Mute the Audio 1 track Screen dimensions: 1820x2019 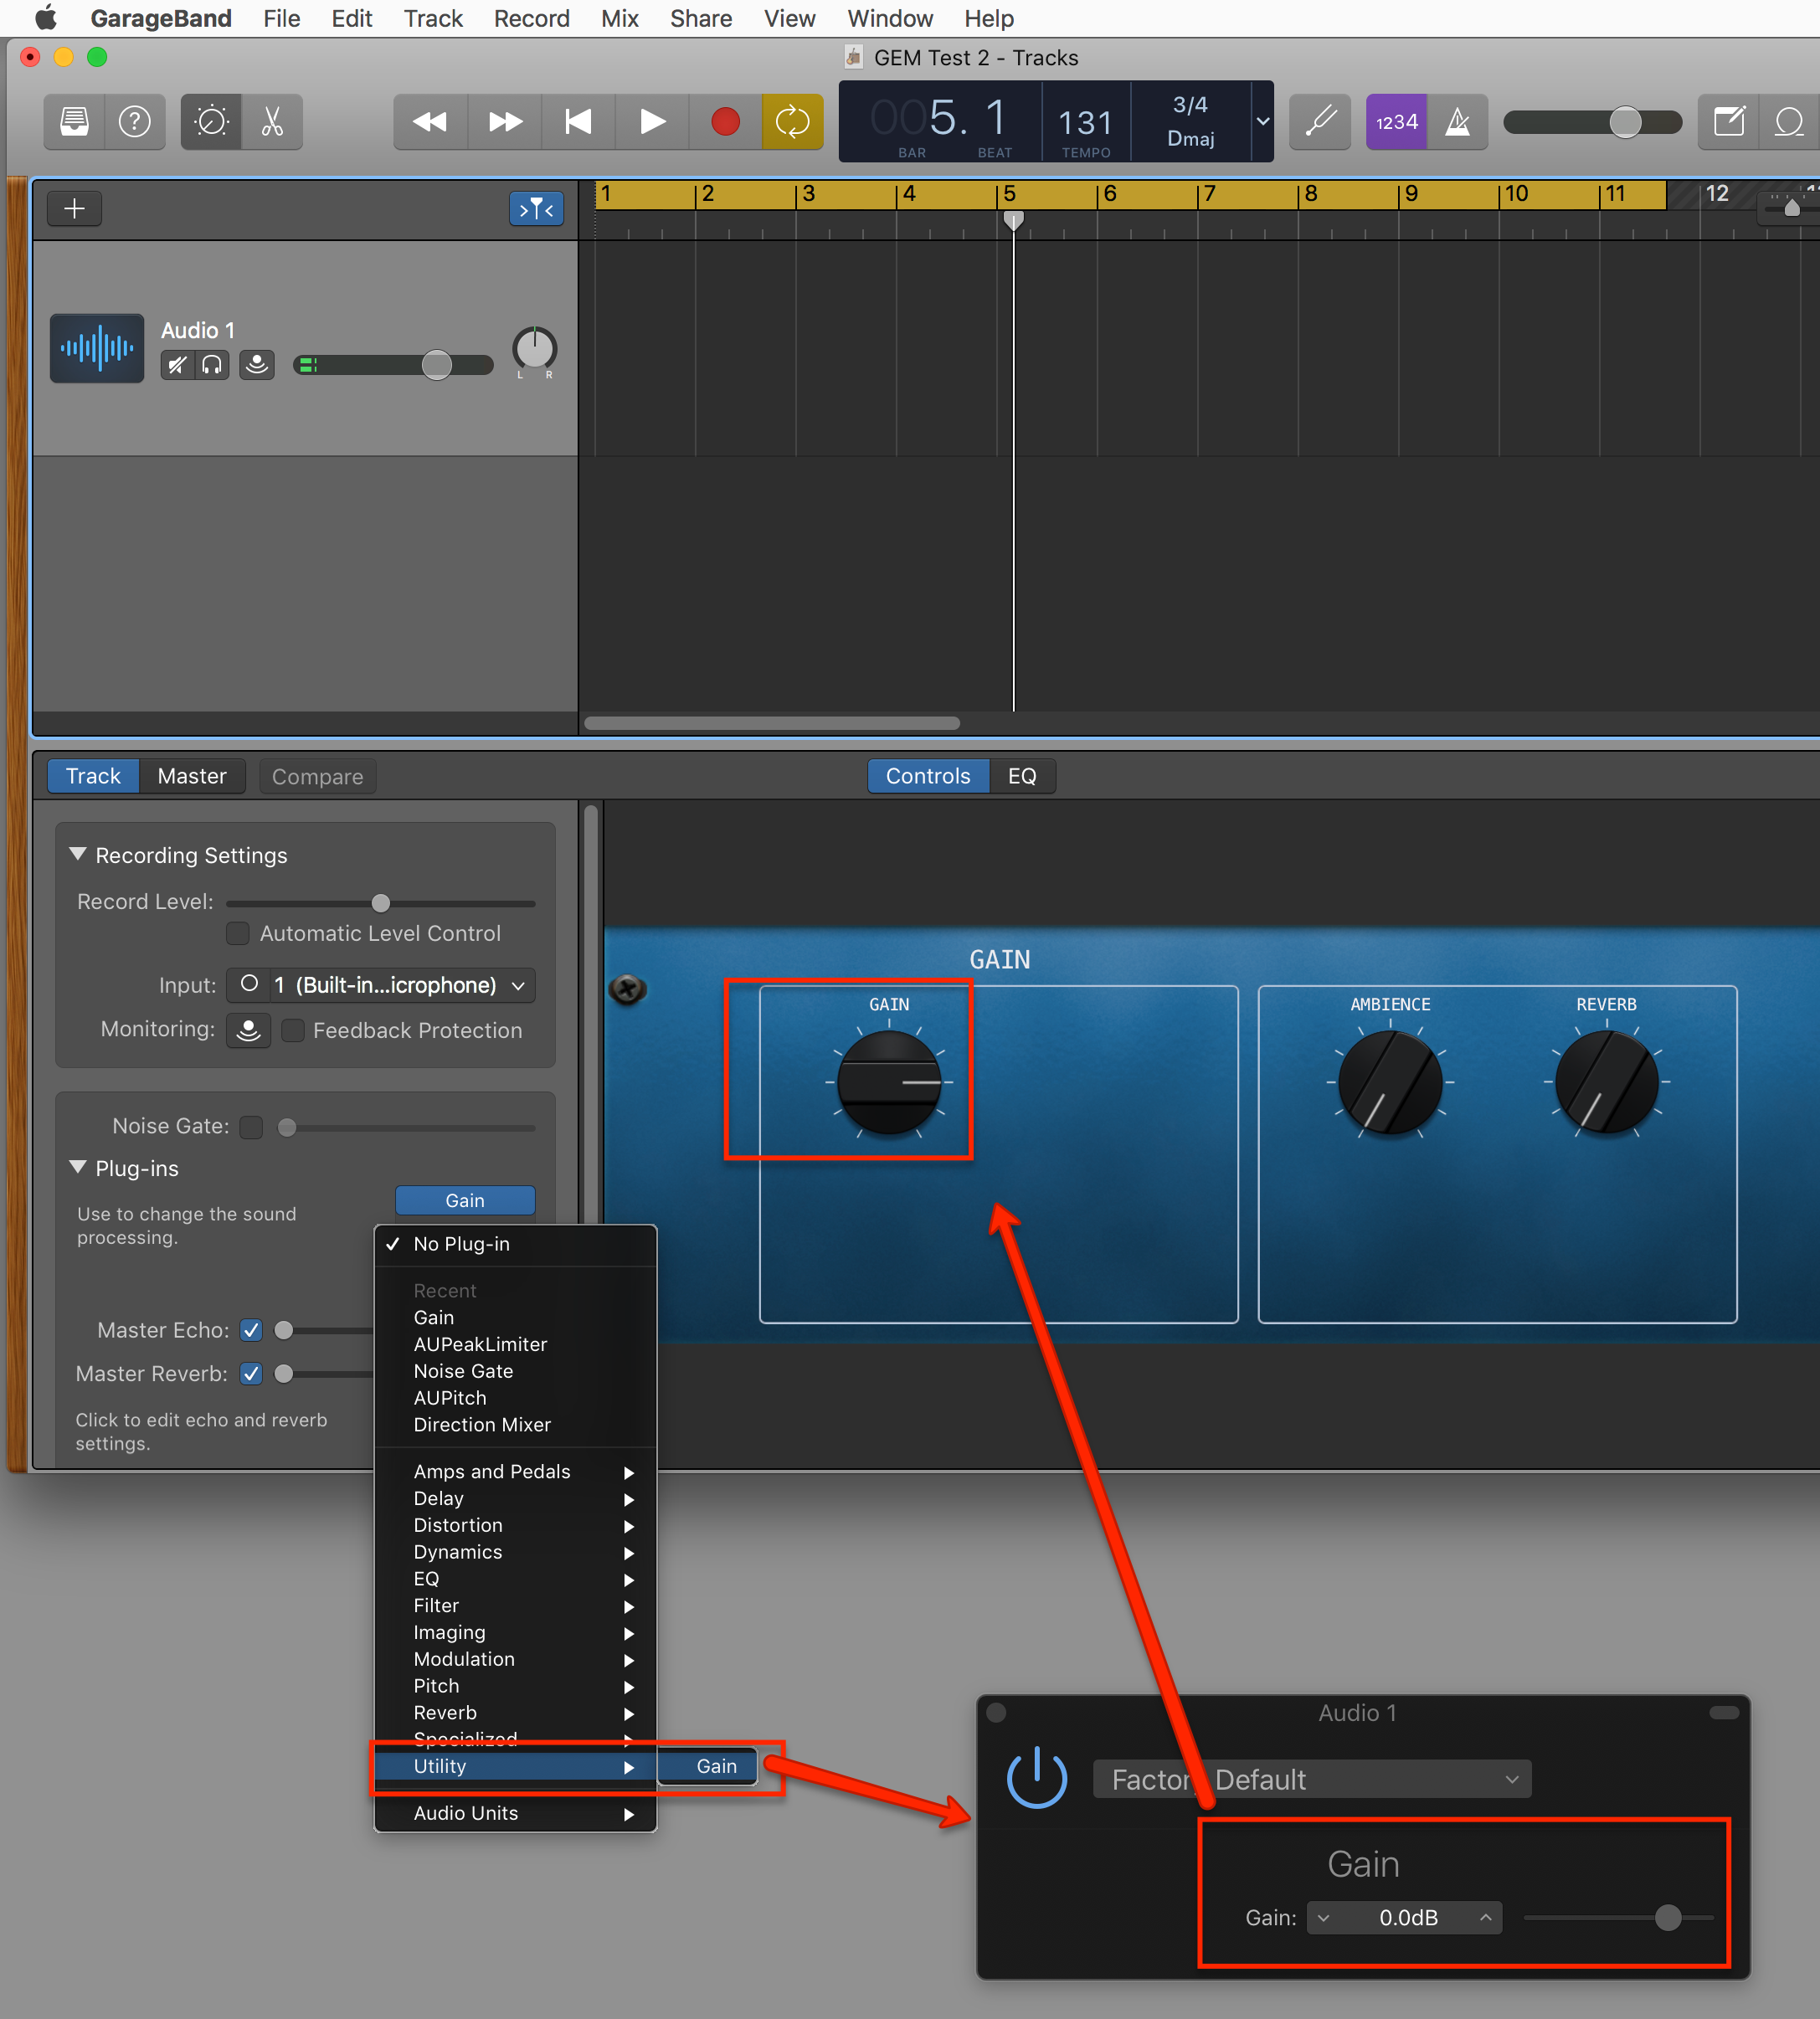pos(177,365)
